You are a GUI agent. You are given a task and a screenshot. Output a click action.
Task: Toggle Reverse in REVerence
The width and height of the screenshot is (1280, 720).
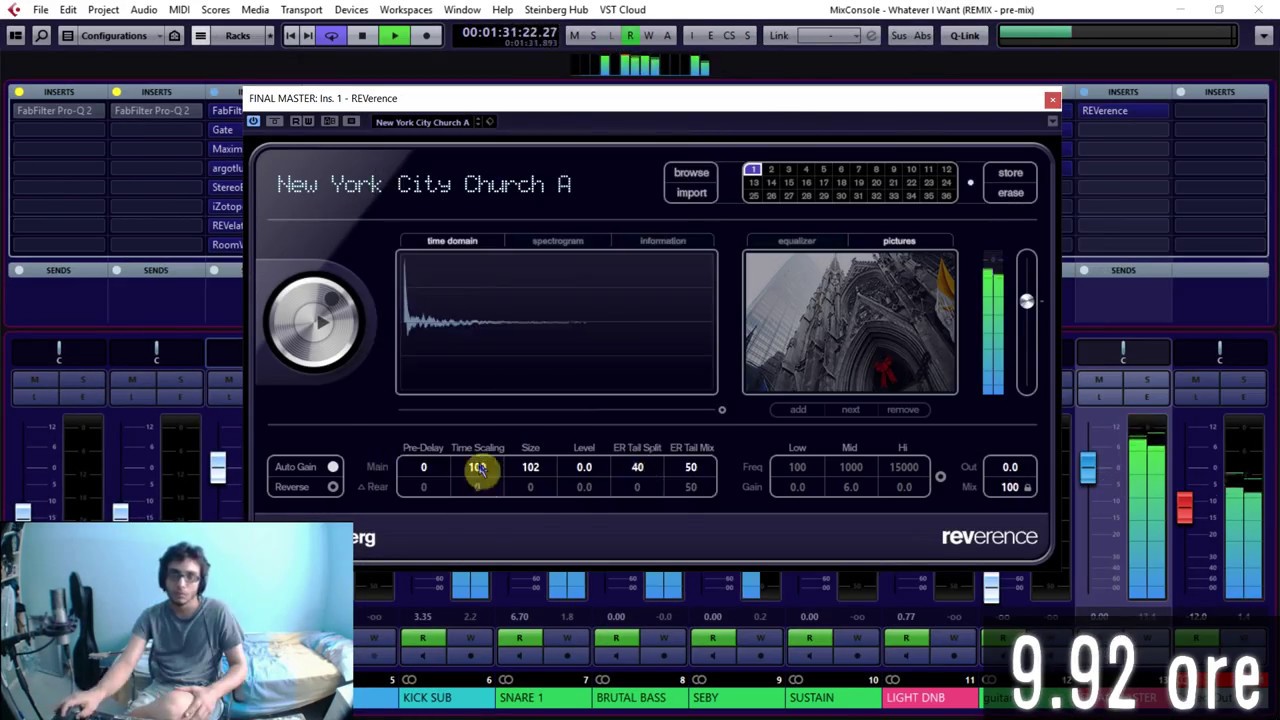tap(333, 487)
